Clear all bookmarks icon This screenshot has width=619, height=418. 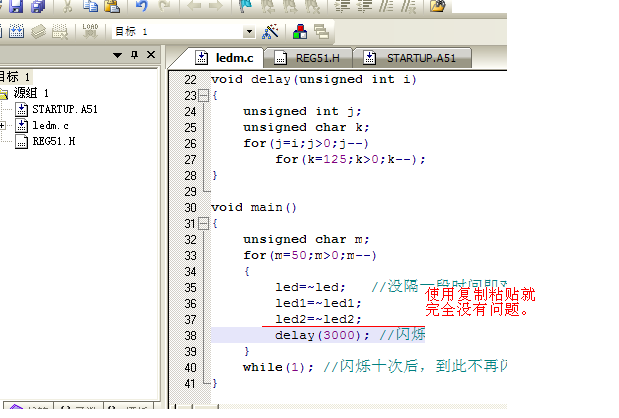312,6
